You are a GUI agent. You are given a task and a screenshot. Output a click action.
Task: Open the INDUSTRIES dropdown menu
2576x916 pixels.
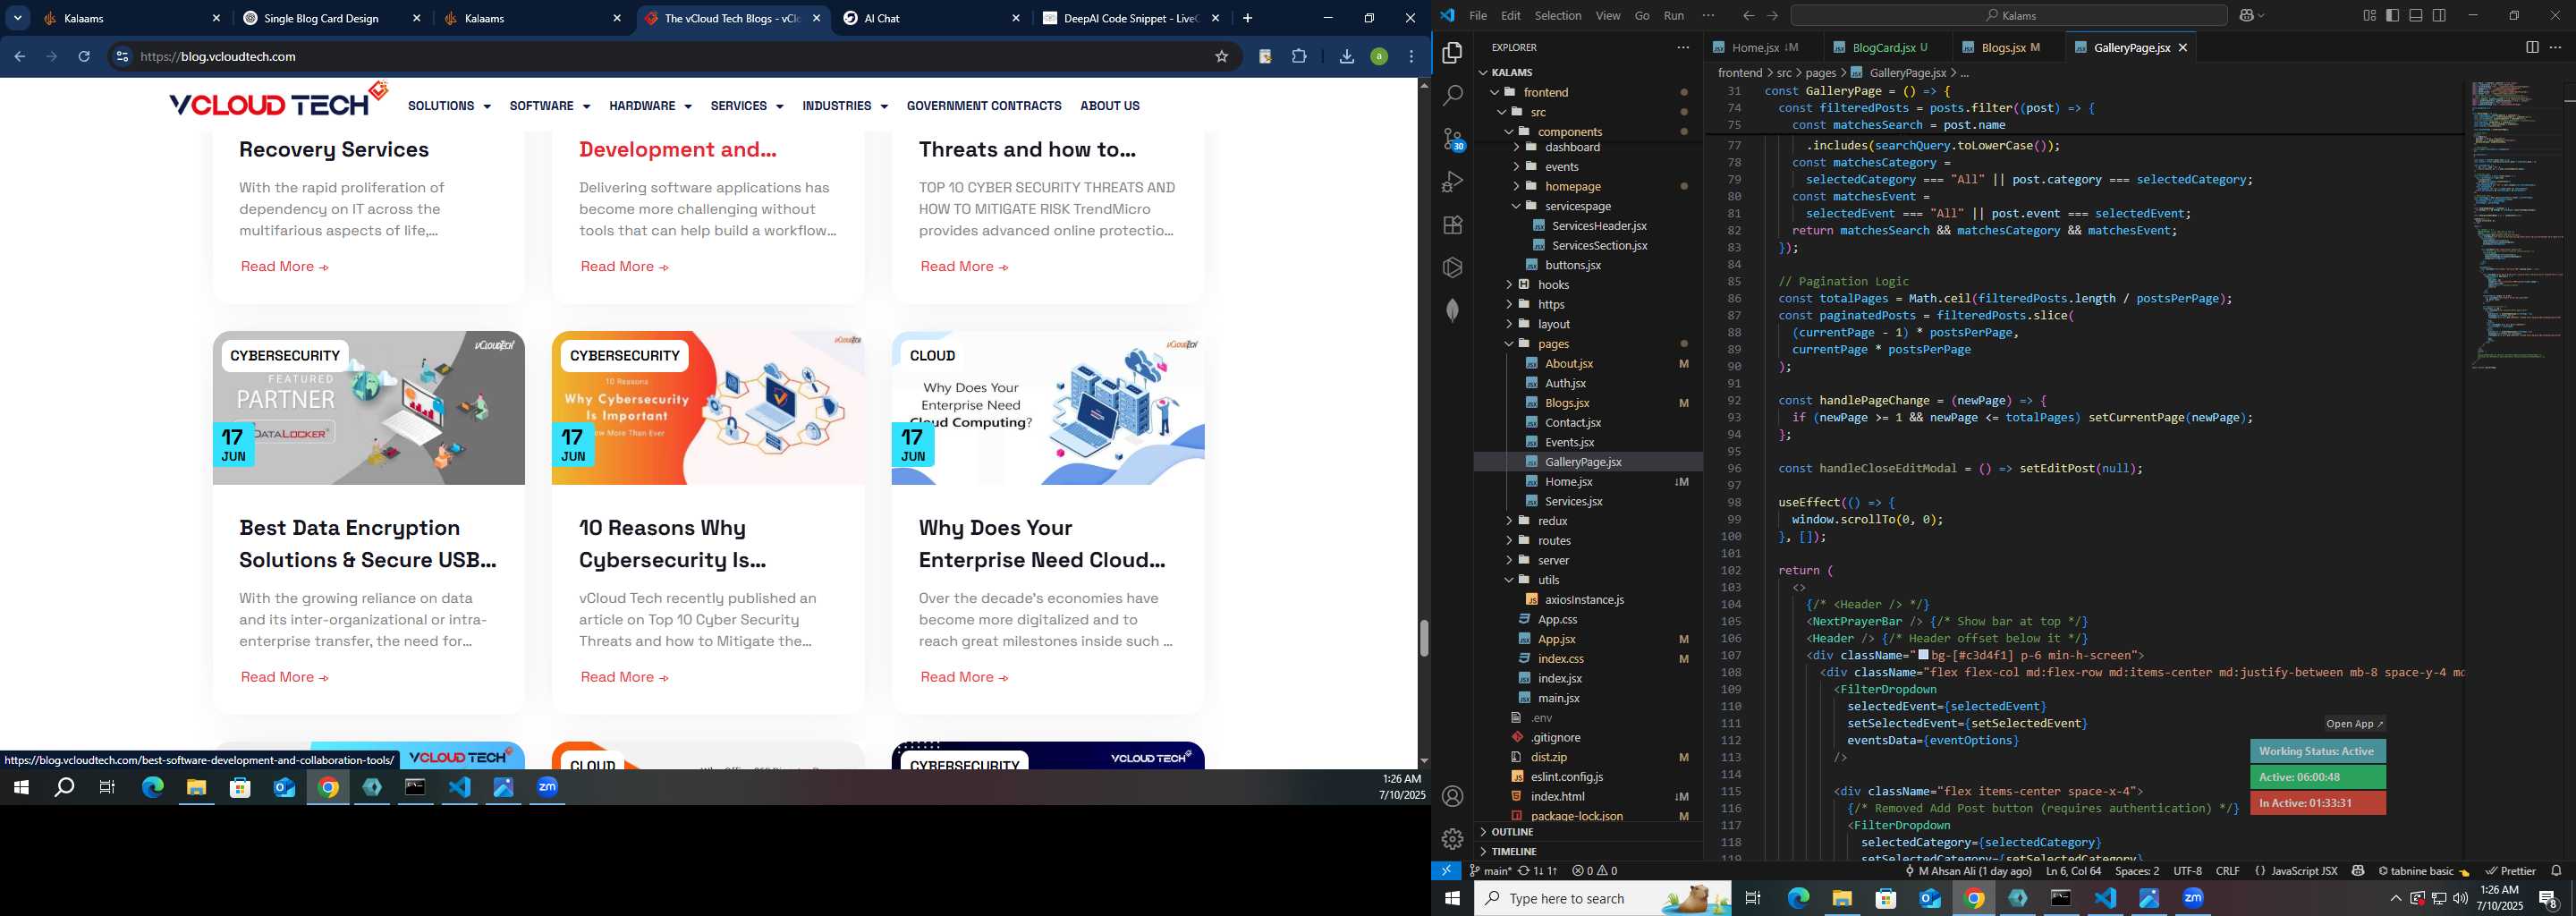844,106
